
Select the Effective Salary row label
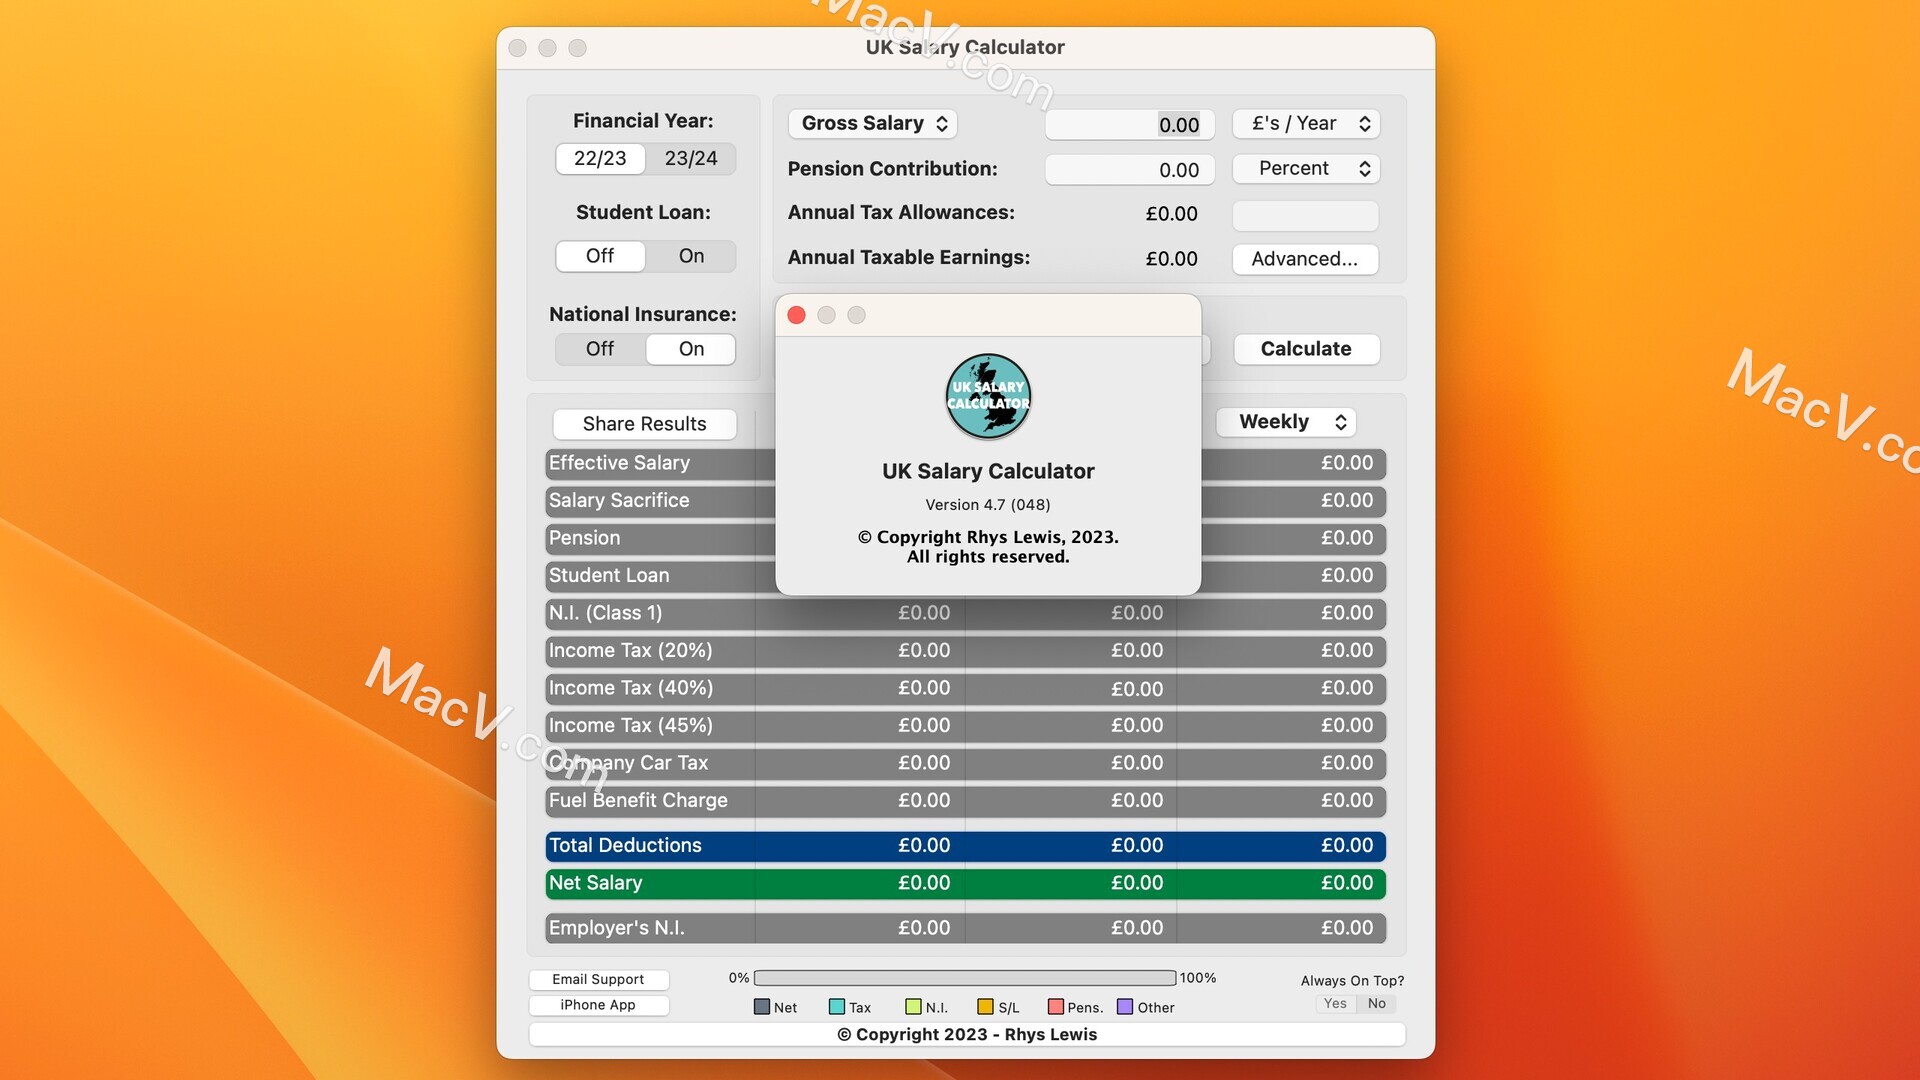619,463
